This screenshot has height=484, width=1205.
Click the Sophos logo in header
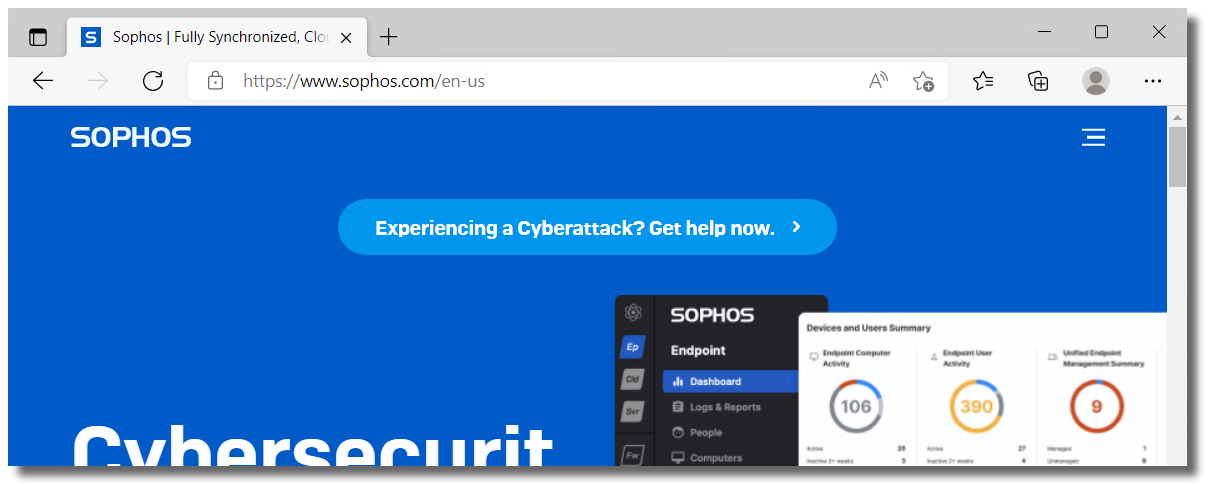tap(131, 137)
